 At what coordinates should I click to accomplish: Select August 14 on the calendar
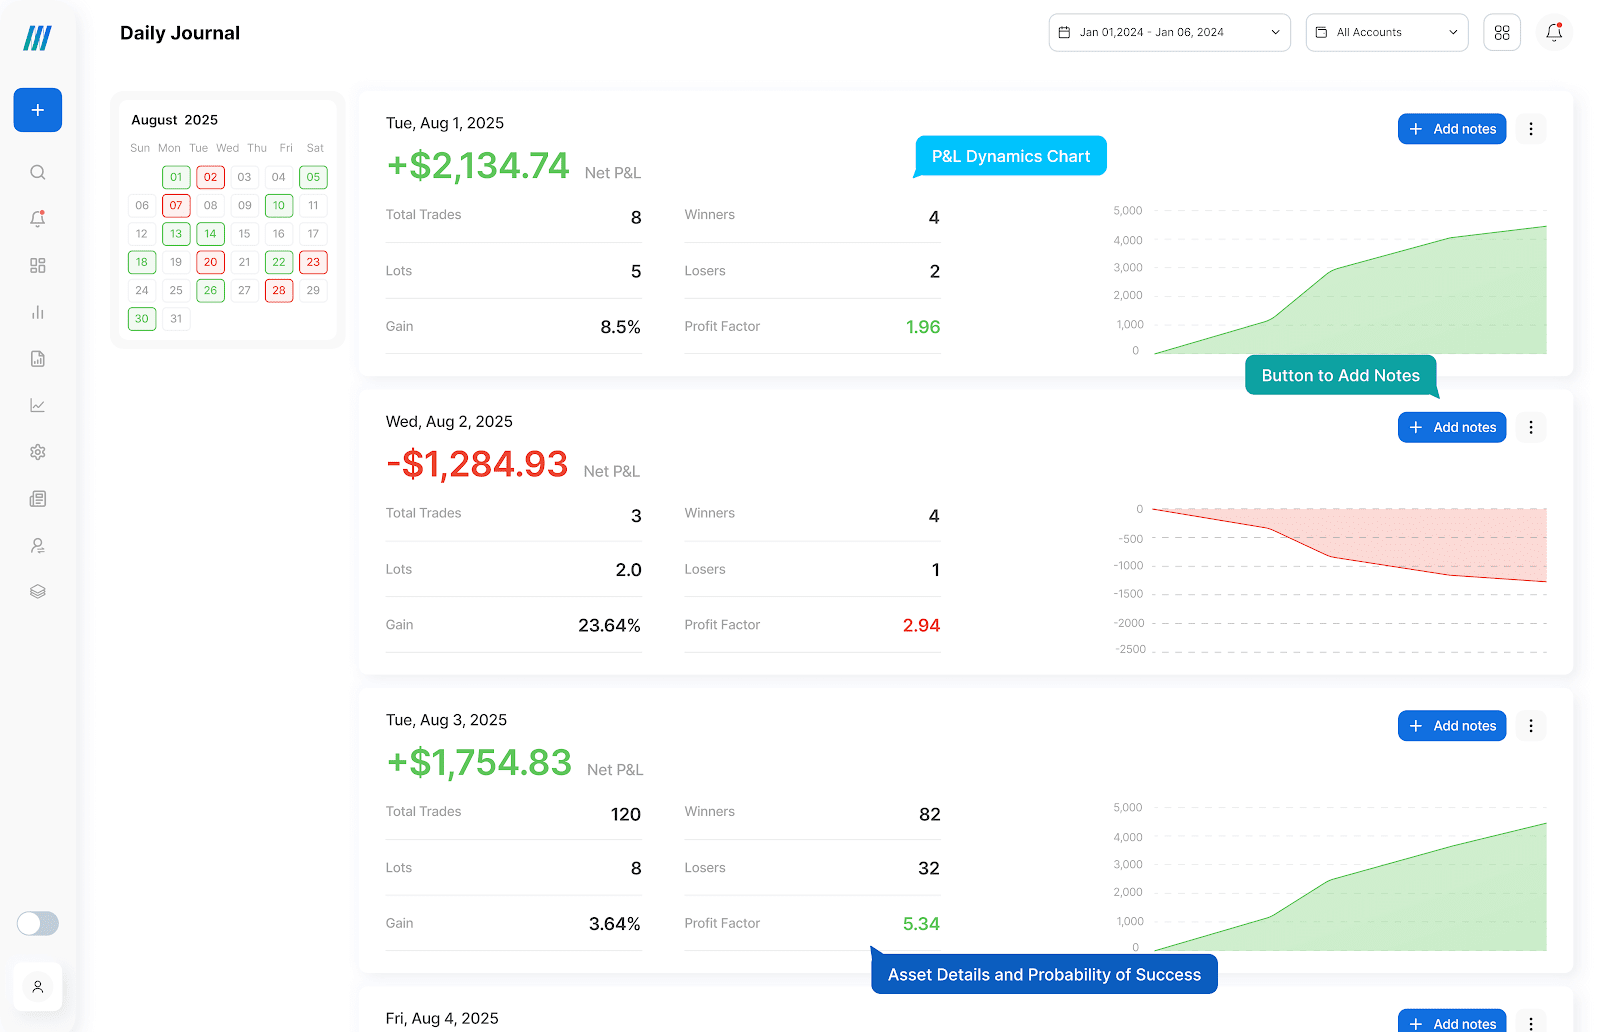[x=210, y=233]
